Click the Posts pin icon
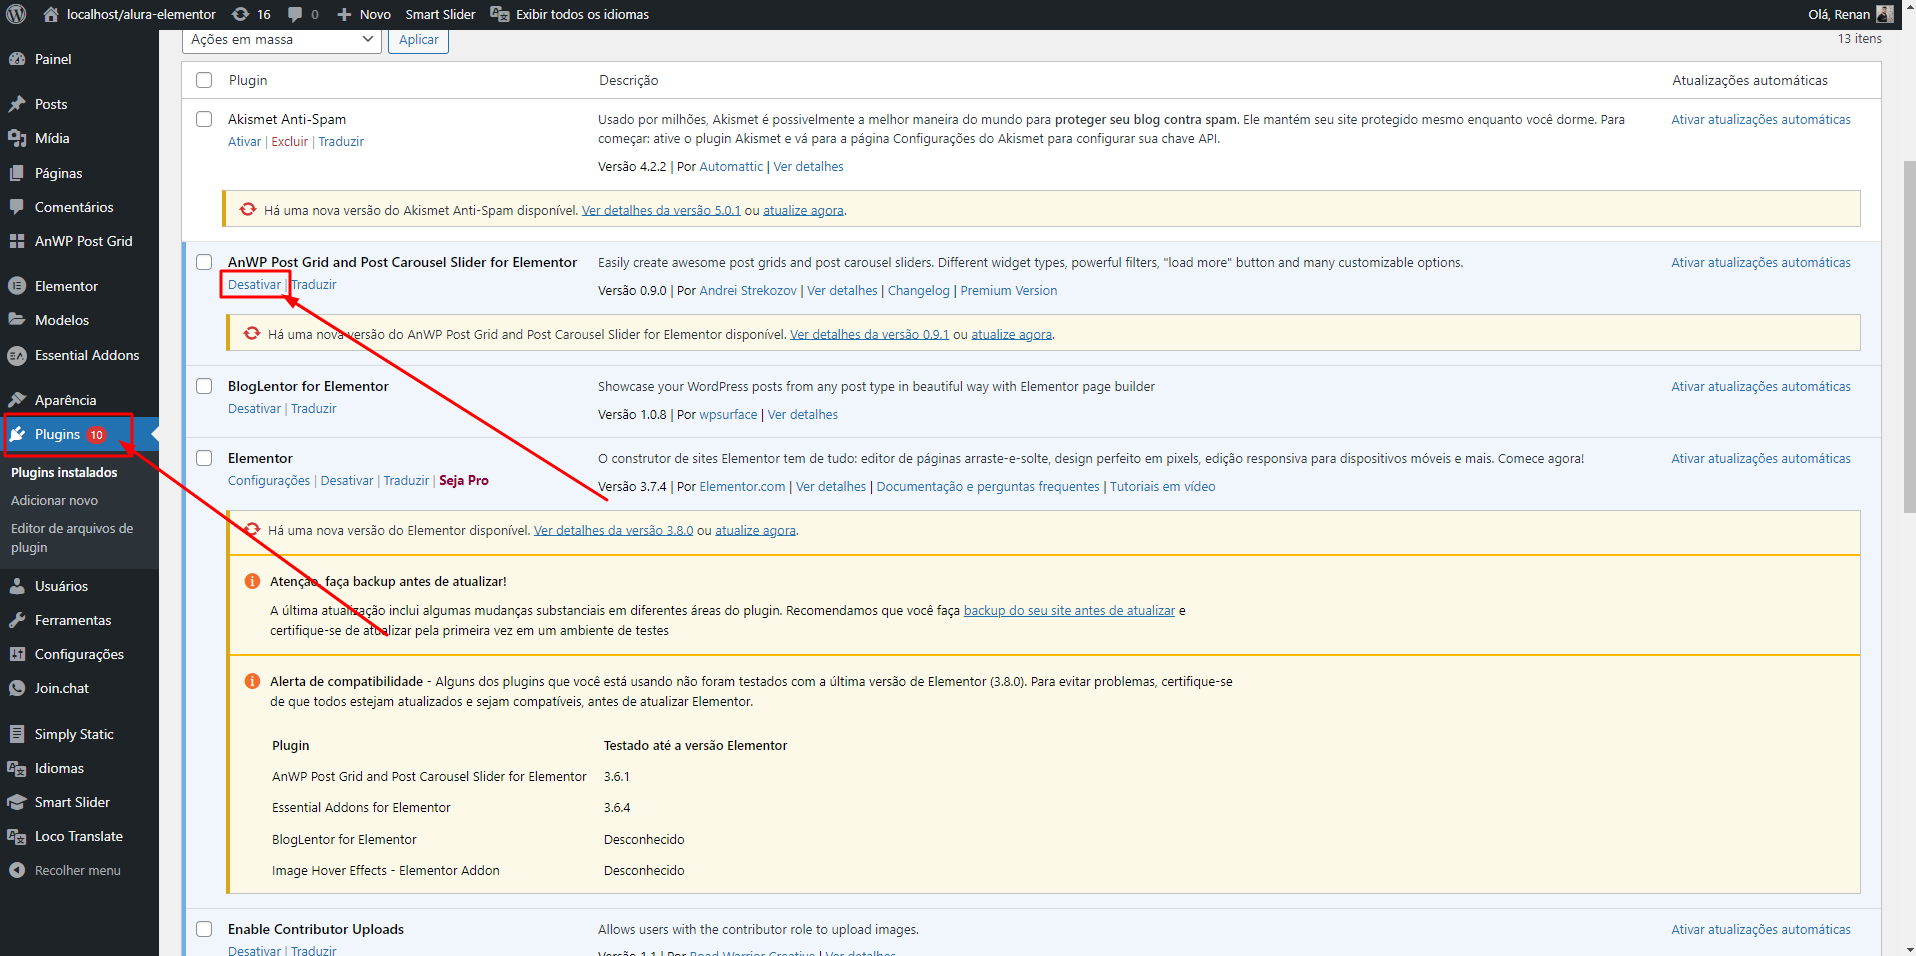 [17, 104]
